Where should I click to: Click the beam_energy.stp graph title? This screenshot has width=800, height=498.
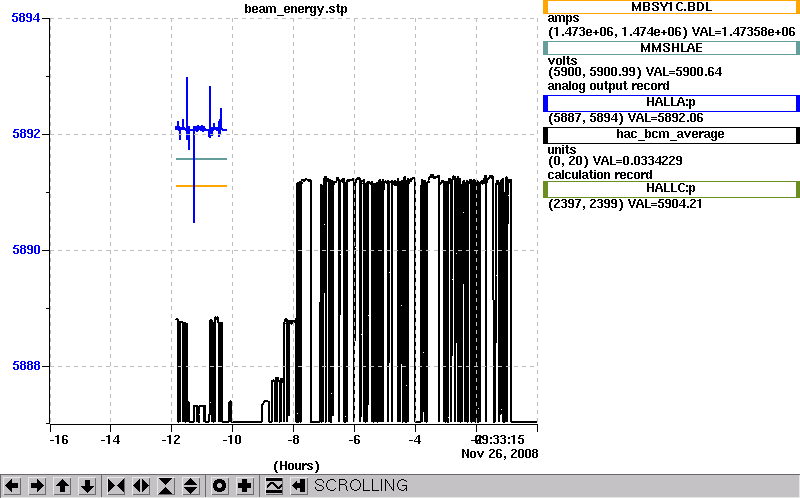tap(296, 9)
